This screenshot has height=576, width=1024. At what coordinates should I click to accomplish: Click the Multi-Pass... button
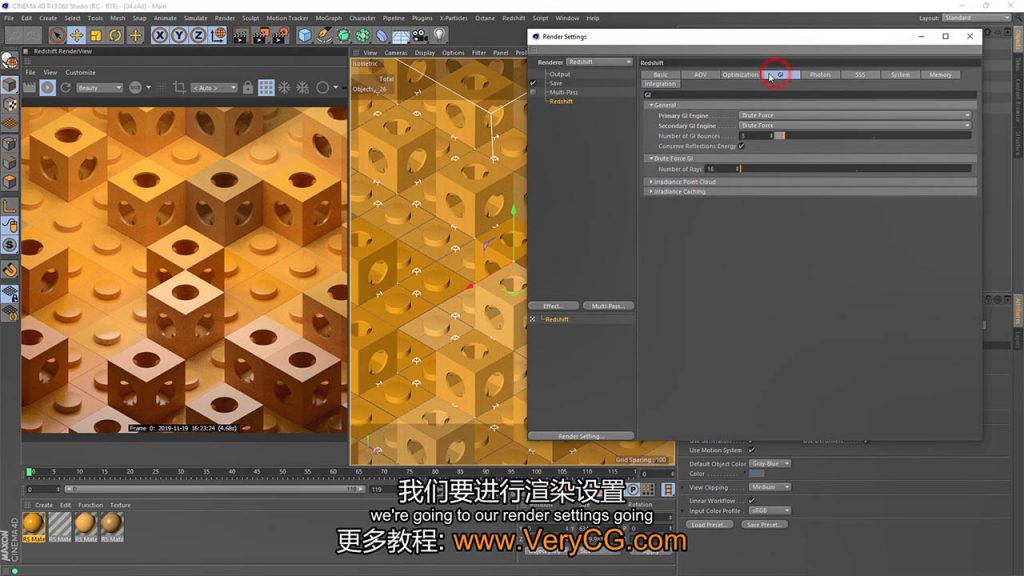click(x=608, y=306)
